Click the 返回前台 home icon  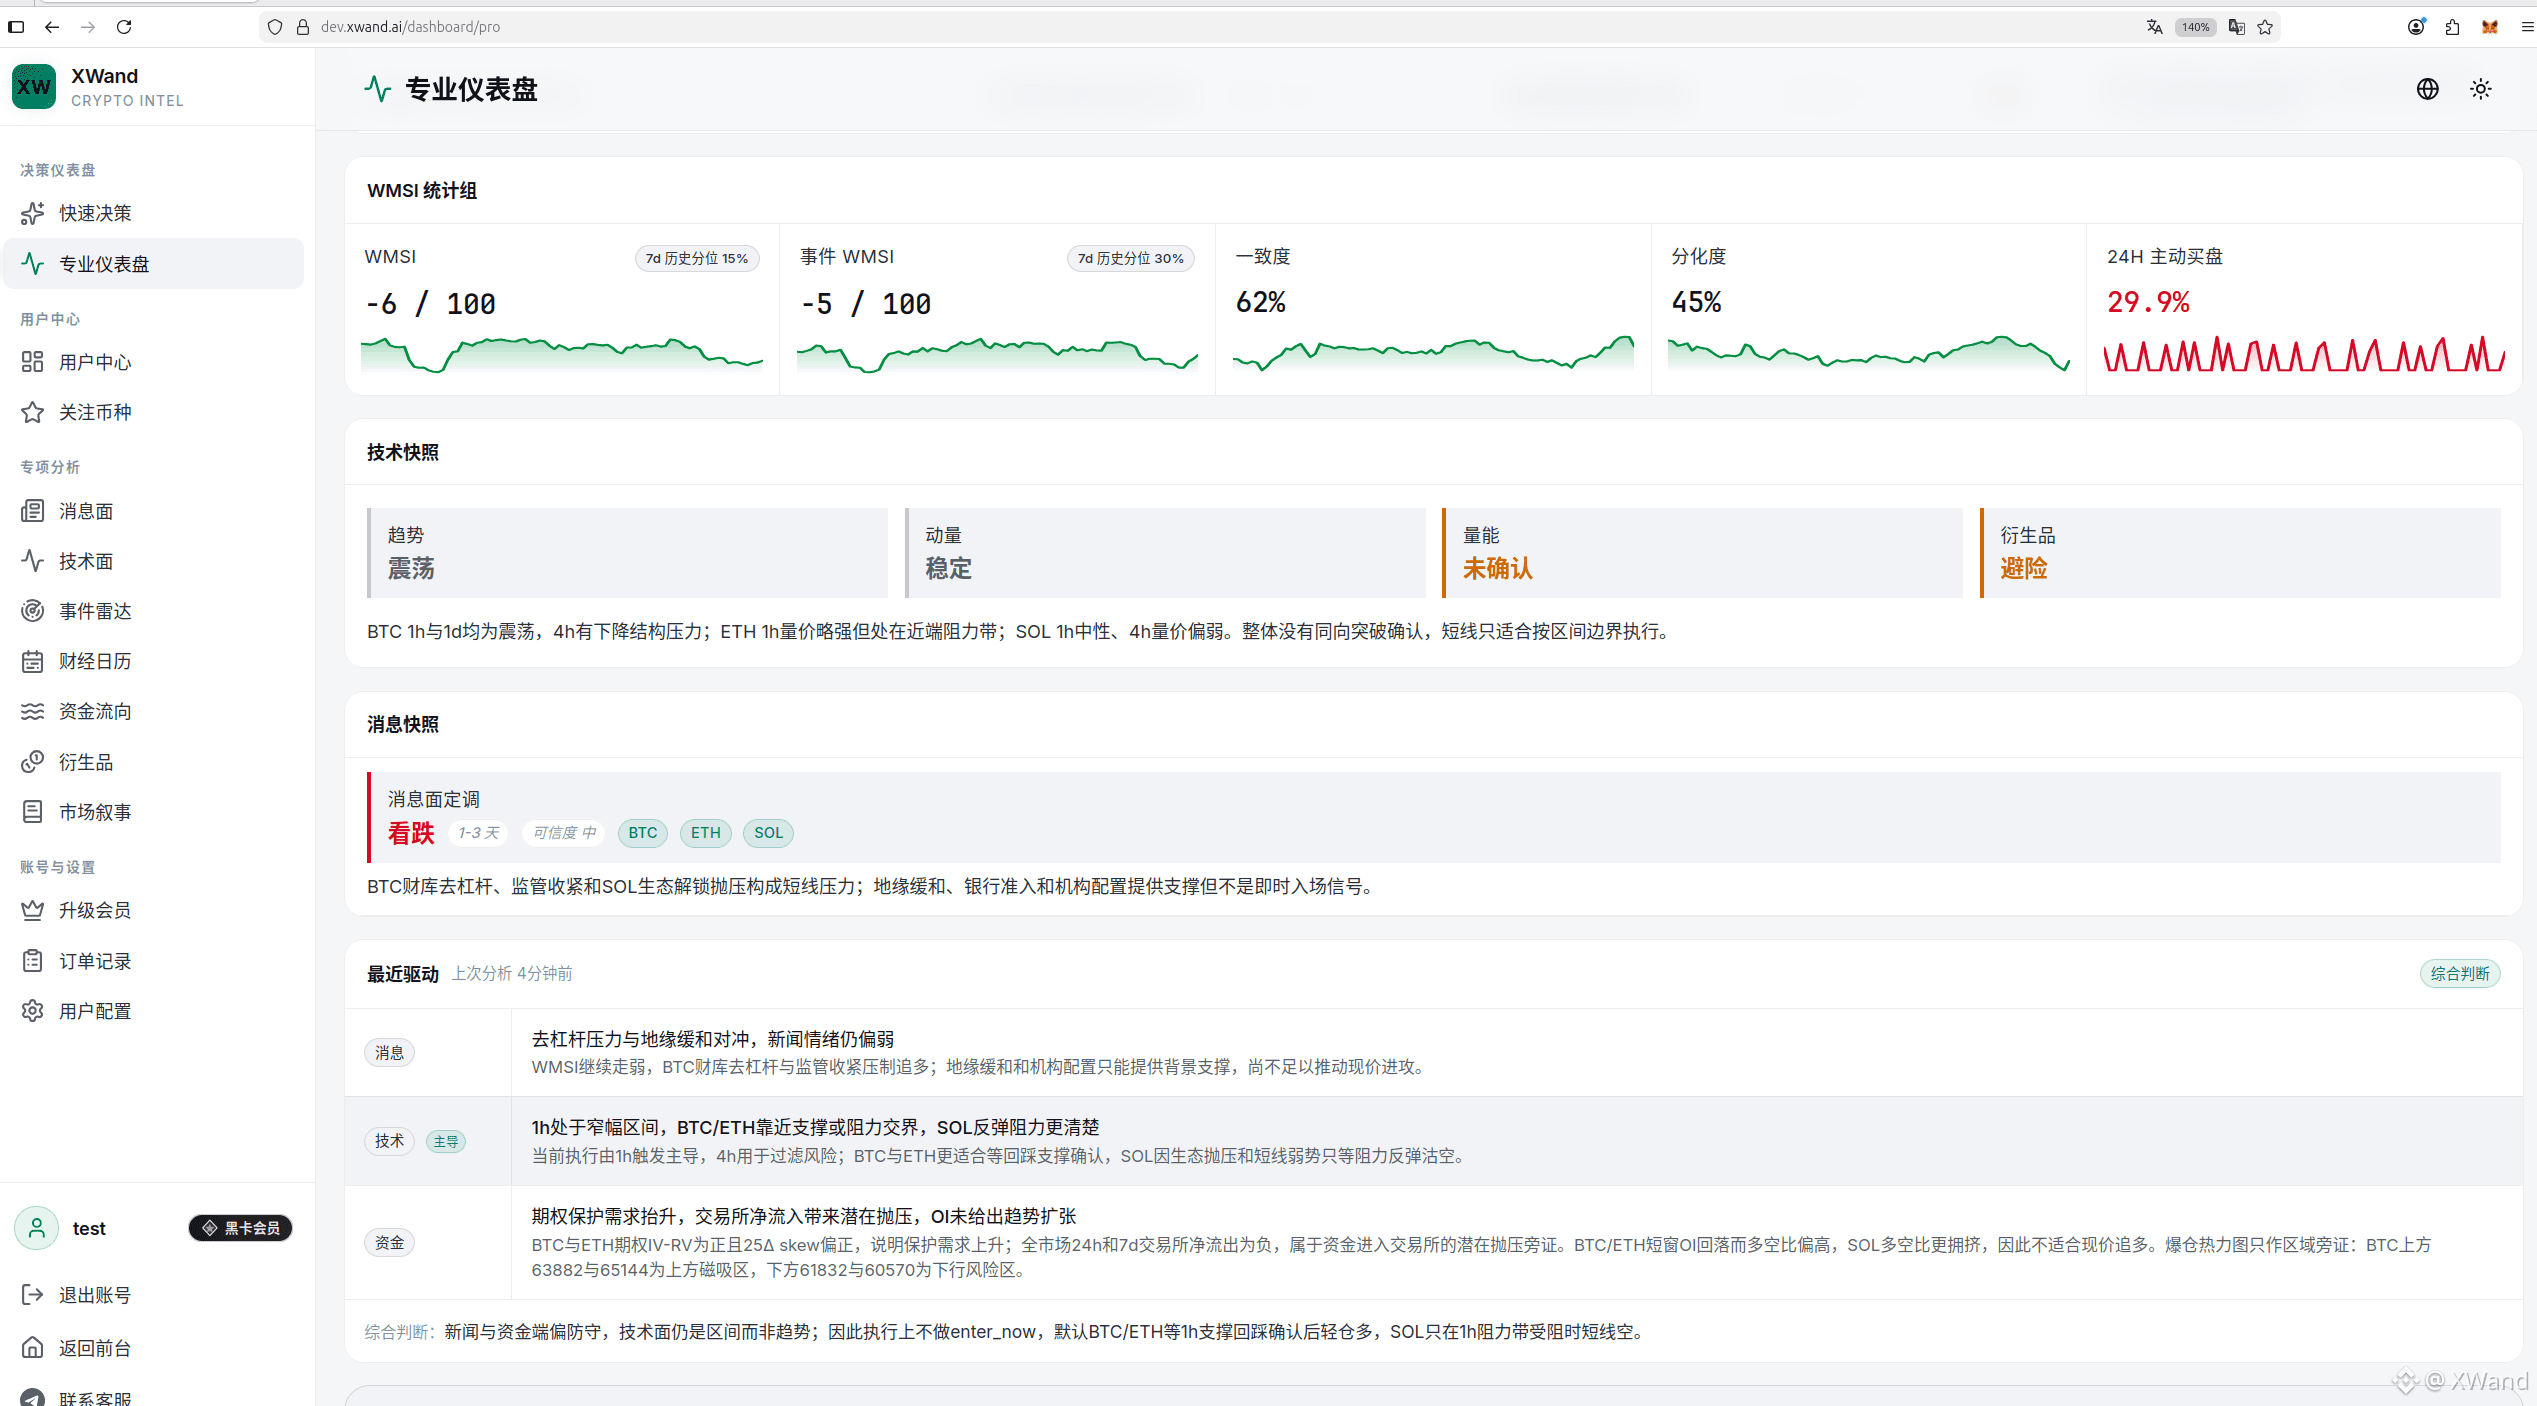click(33, 1348)
